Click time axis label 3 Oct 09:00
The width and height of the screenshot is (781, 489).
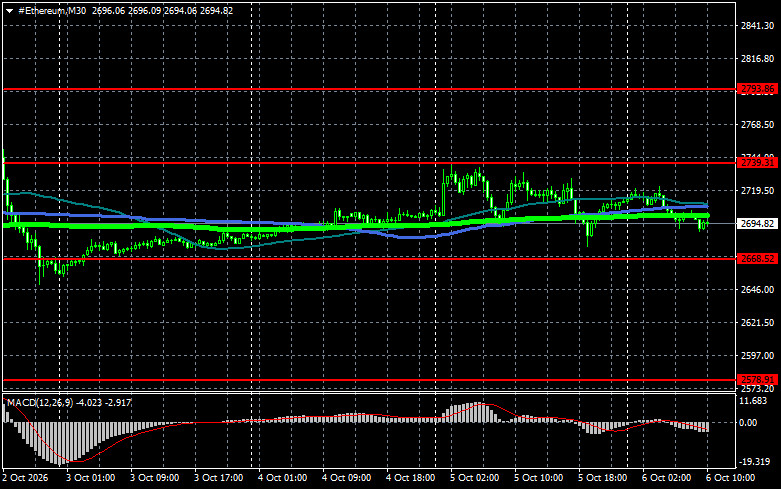point(154,478)
